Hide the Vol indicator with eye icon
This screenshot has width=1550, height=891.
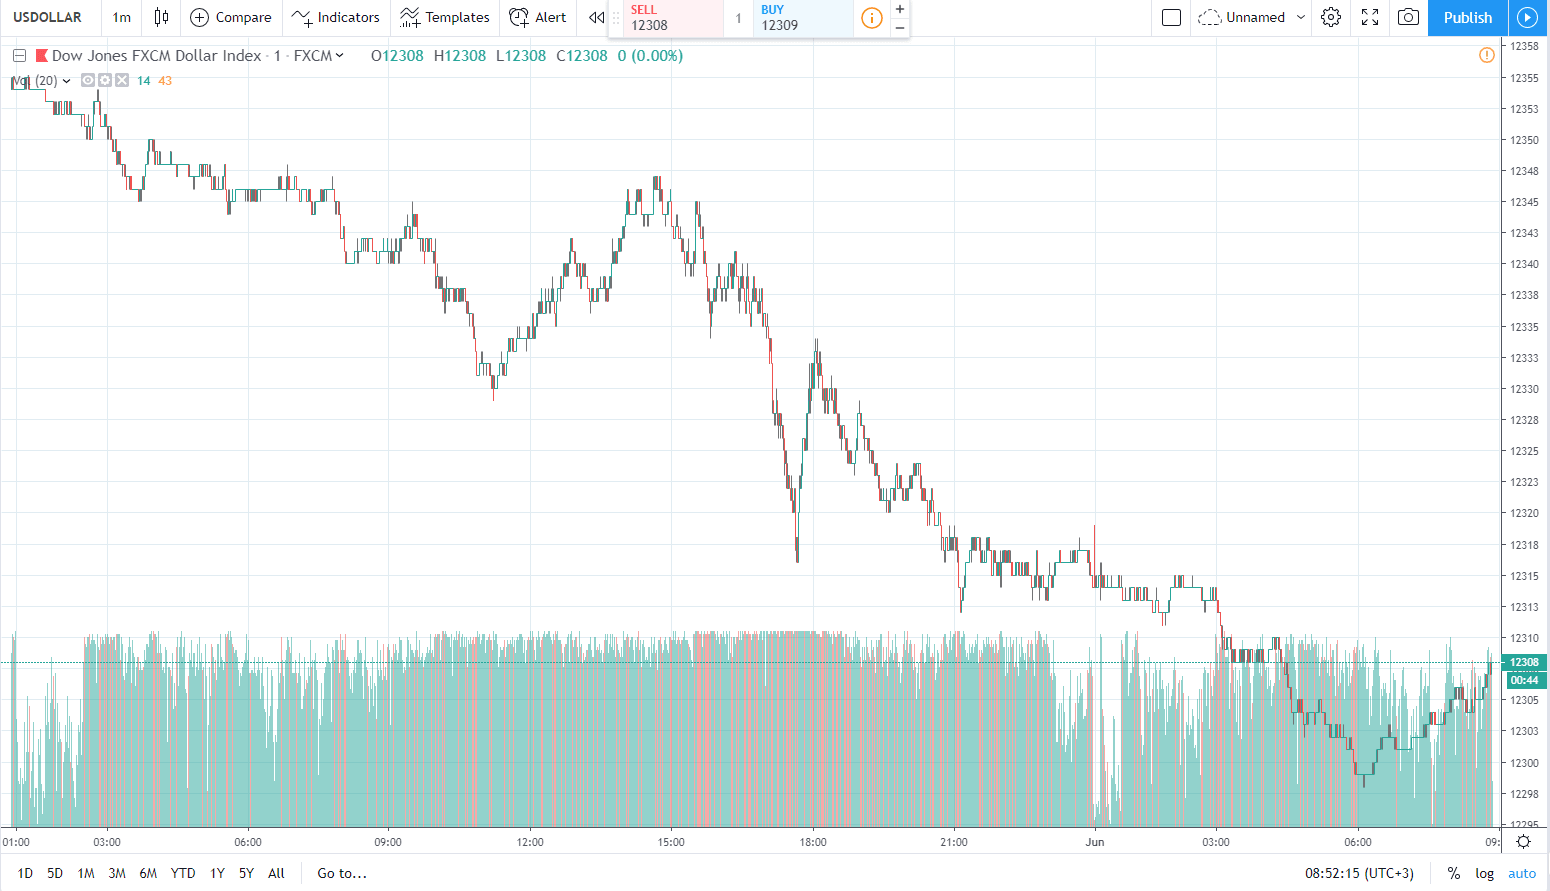pos(88,81)
